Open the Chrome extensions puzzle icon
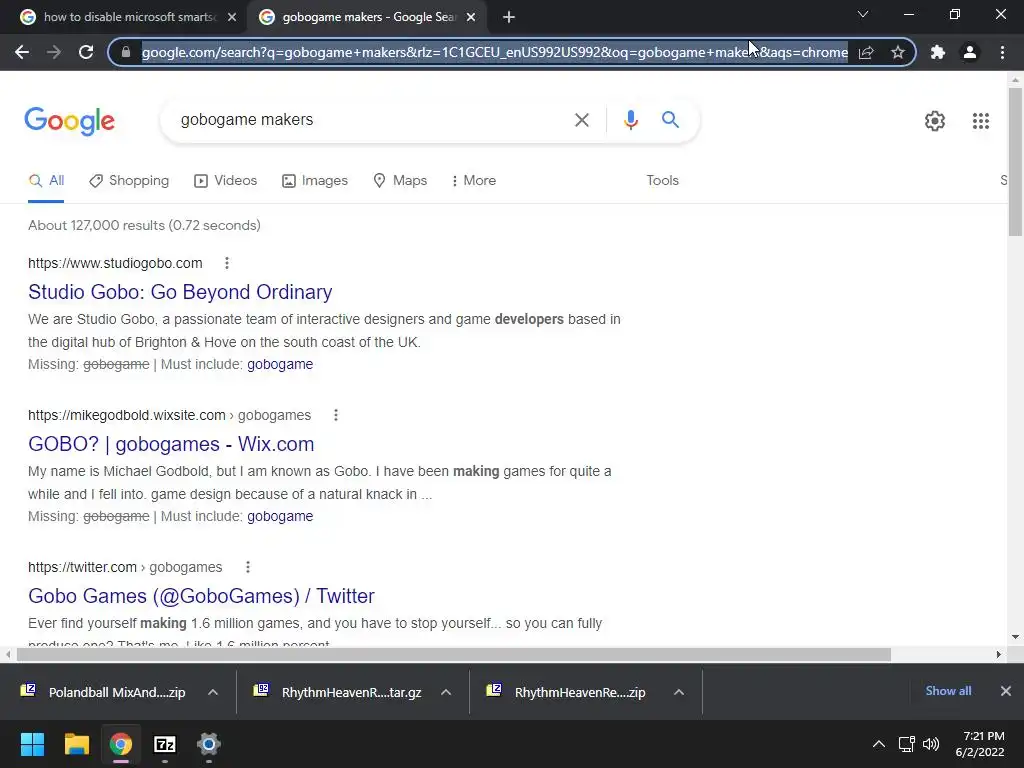Screen dimensions: 1024x768 click(938, 52)
